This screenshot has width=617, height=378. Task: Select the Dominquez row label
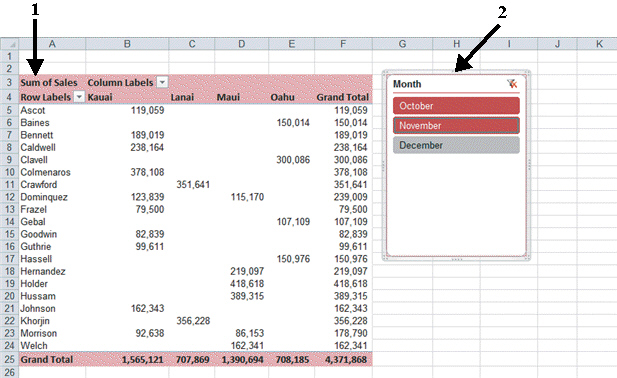pos(44,197)
